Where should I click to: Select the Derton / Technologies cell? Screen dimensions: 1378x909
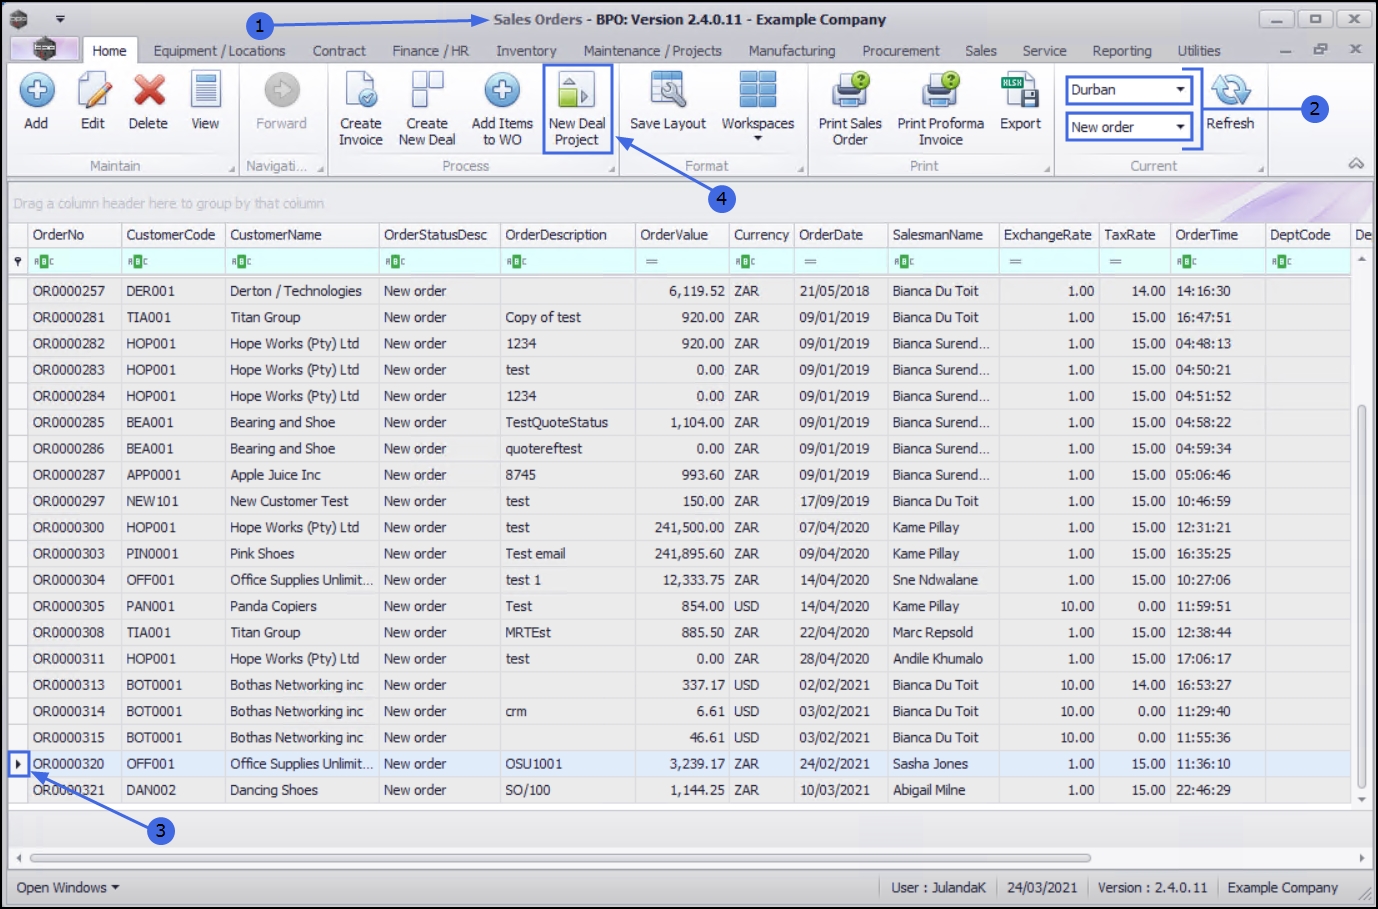click(x=302, y=291)
